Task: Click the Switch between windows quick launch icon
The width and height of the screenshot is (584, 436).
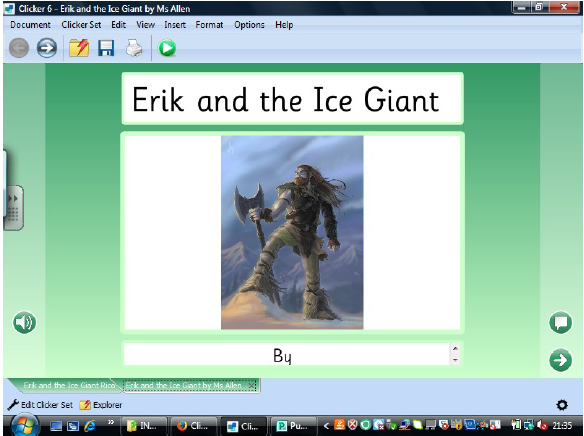Action: coord(73,426)
